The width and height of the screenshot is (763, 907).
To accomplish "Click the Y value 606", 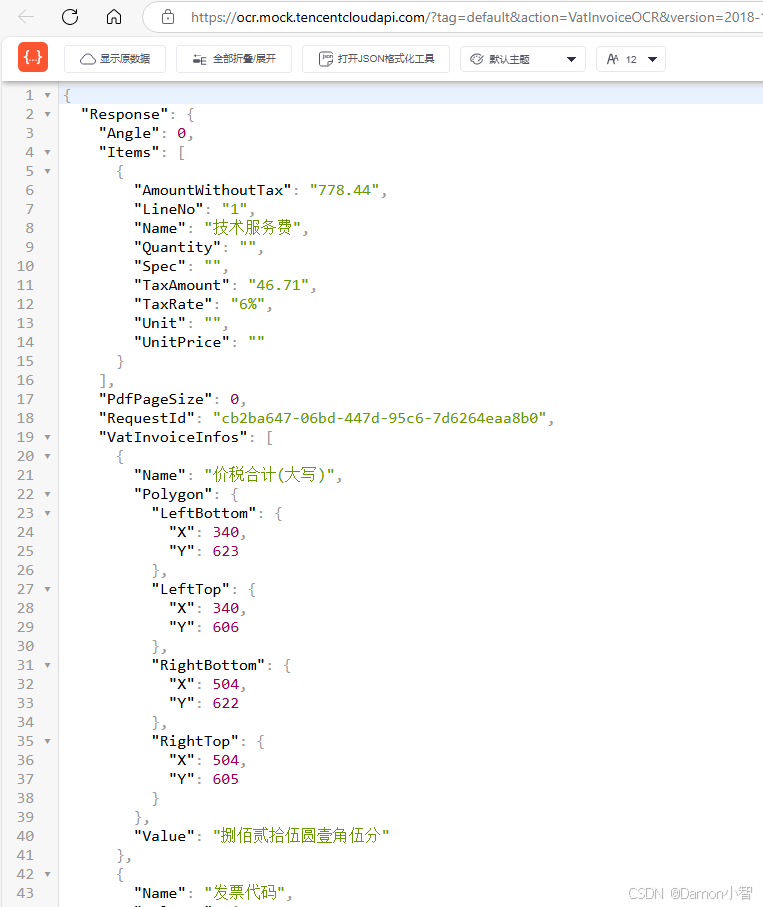I will pos(226,628).
